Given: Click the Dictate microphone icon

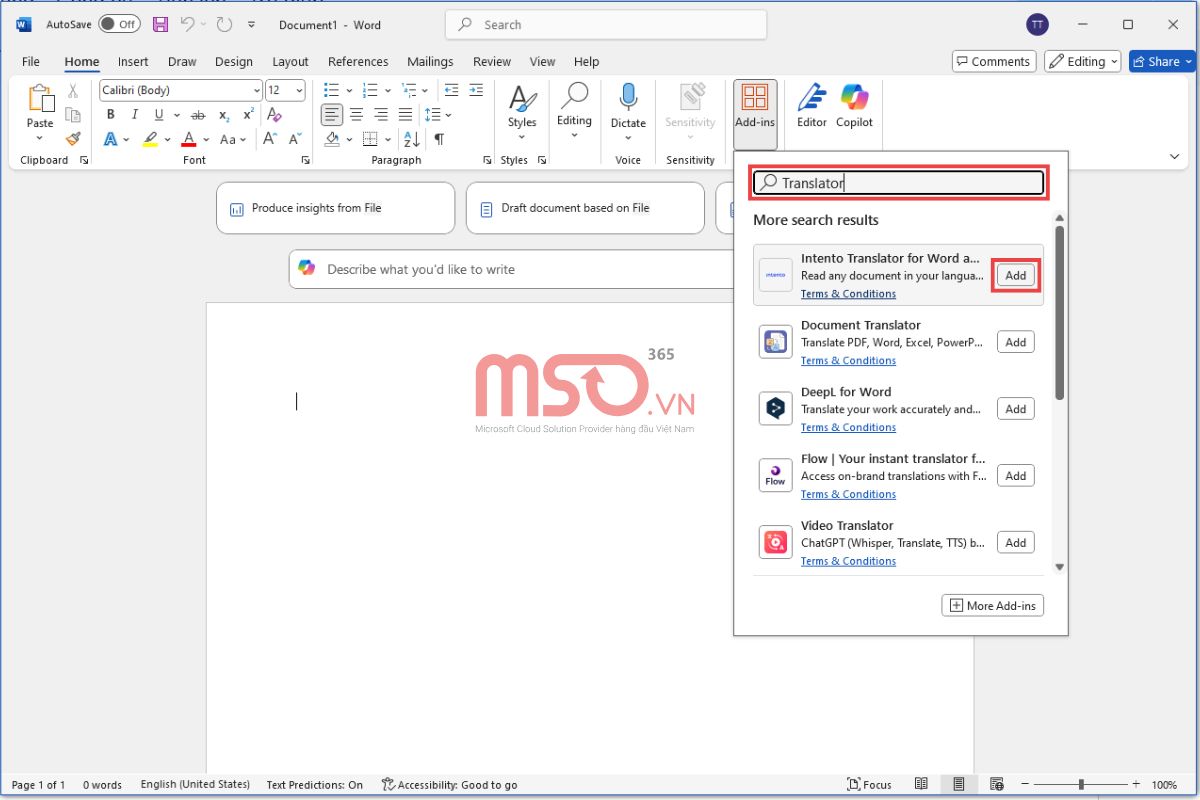Looking at the screenshot, I should coord(628,98).
